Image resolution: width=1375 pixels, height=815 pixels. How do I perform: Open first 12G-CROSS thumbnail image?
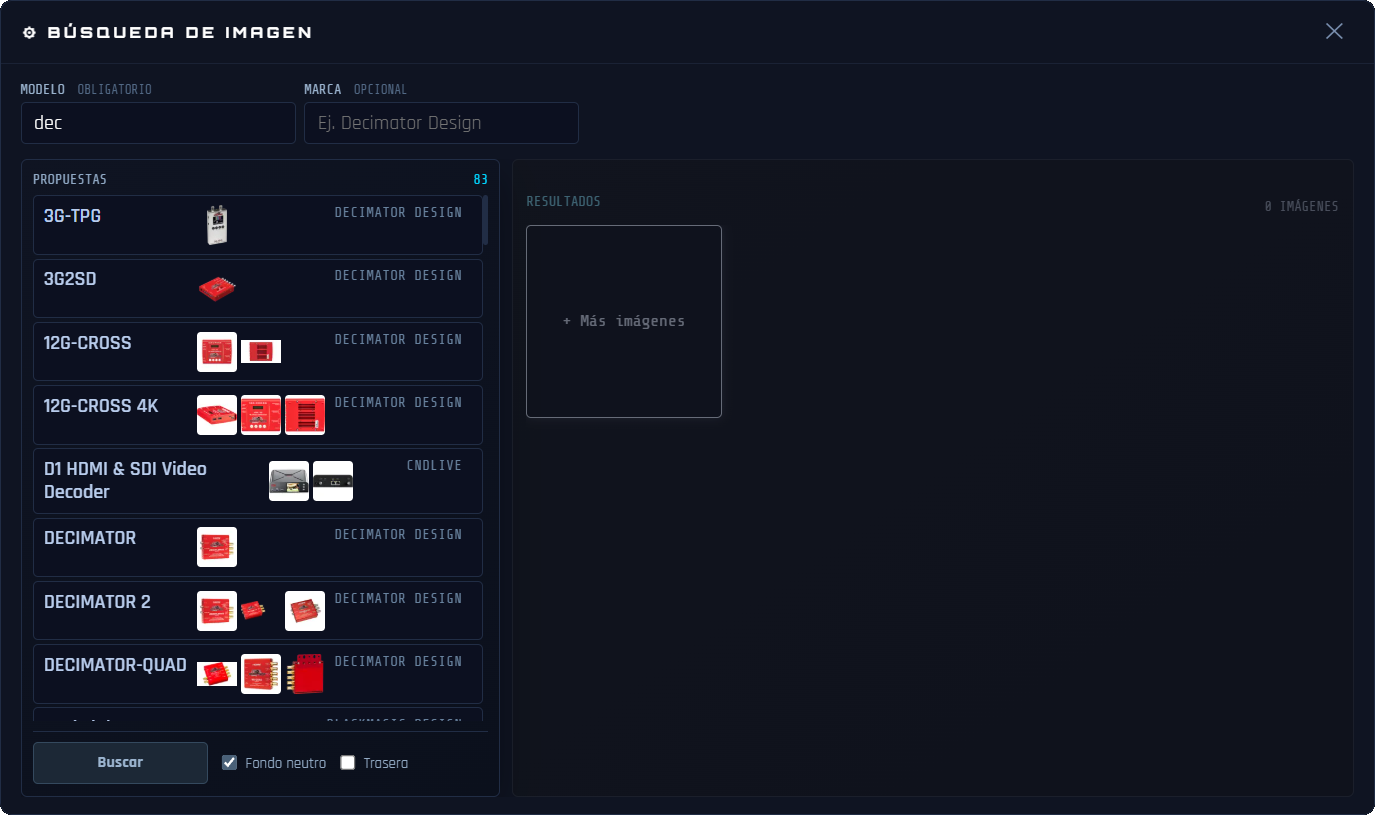coord(217,352)
